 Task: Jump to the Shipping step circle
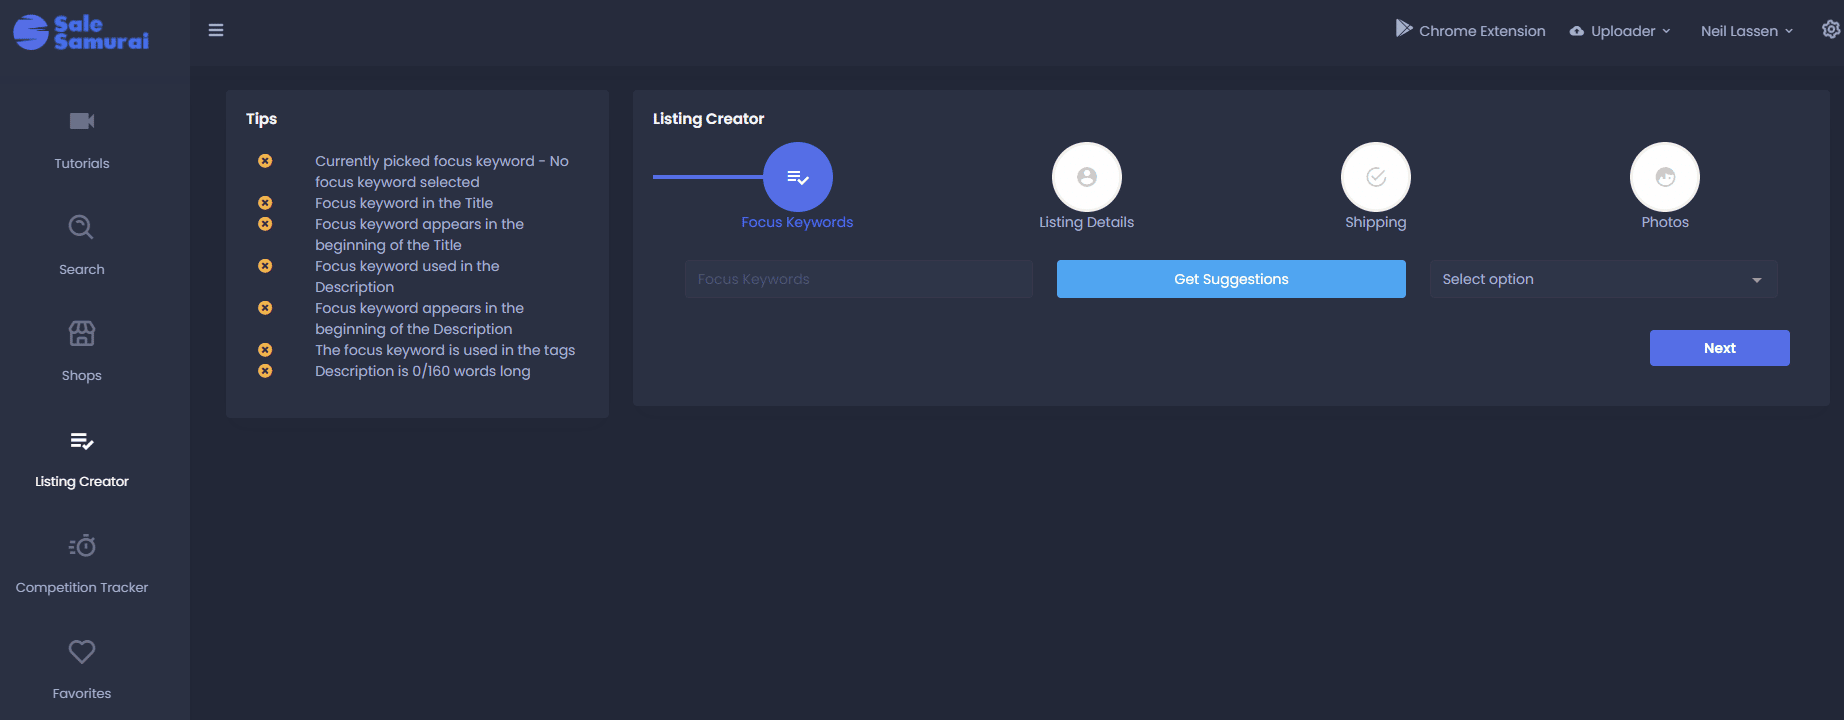[1376, 177]
